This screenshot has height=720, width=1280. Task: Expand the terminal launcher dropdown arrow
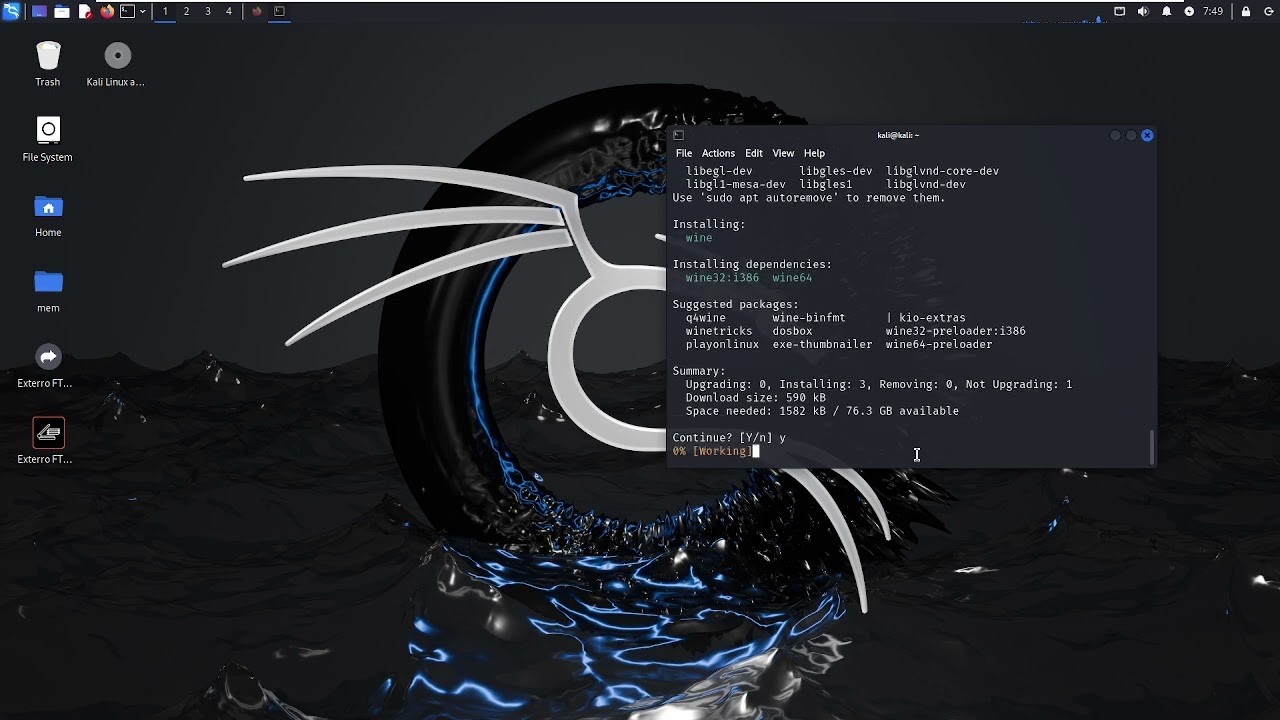[143, 11]
